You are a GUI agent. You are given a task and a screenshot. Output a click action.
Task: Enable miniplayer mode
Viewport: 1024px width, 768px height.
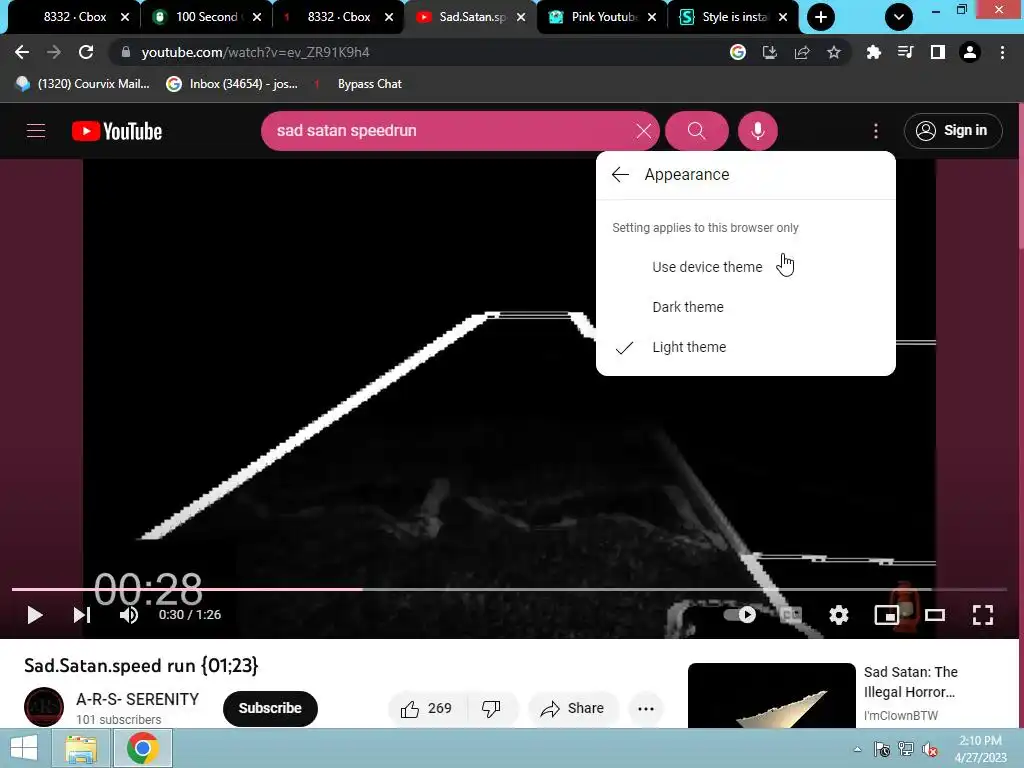point(886,615)
